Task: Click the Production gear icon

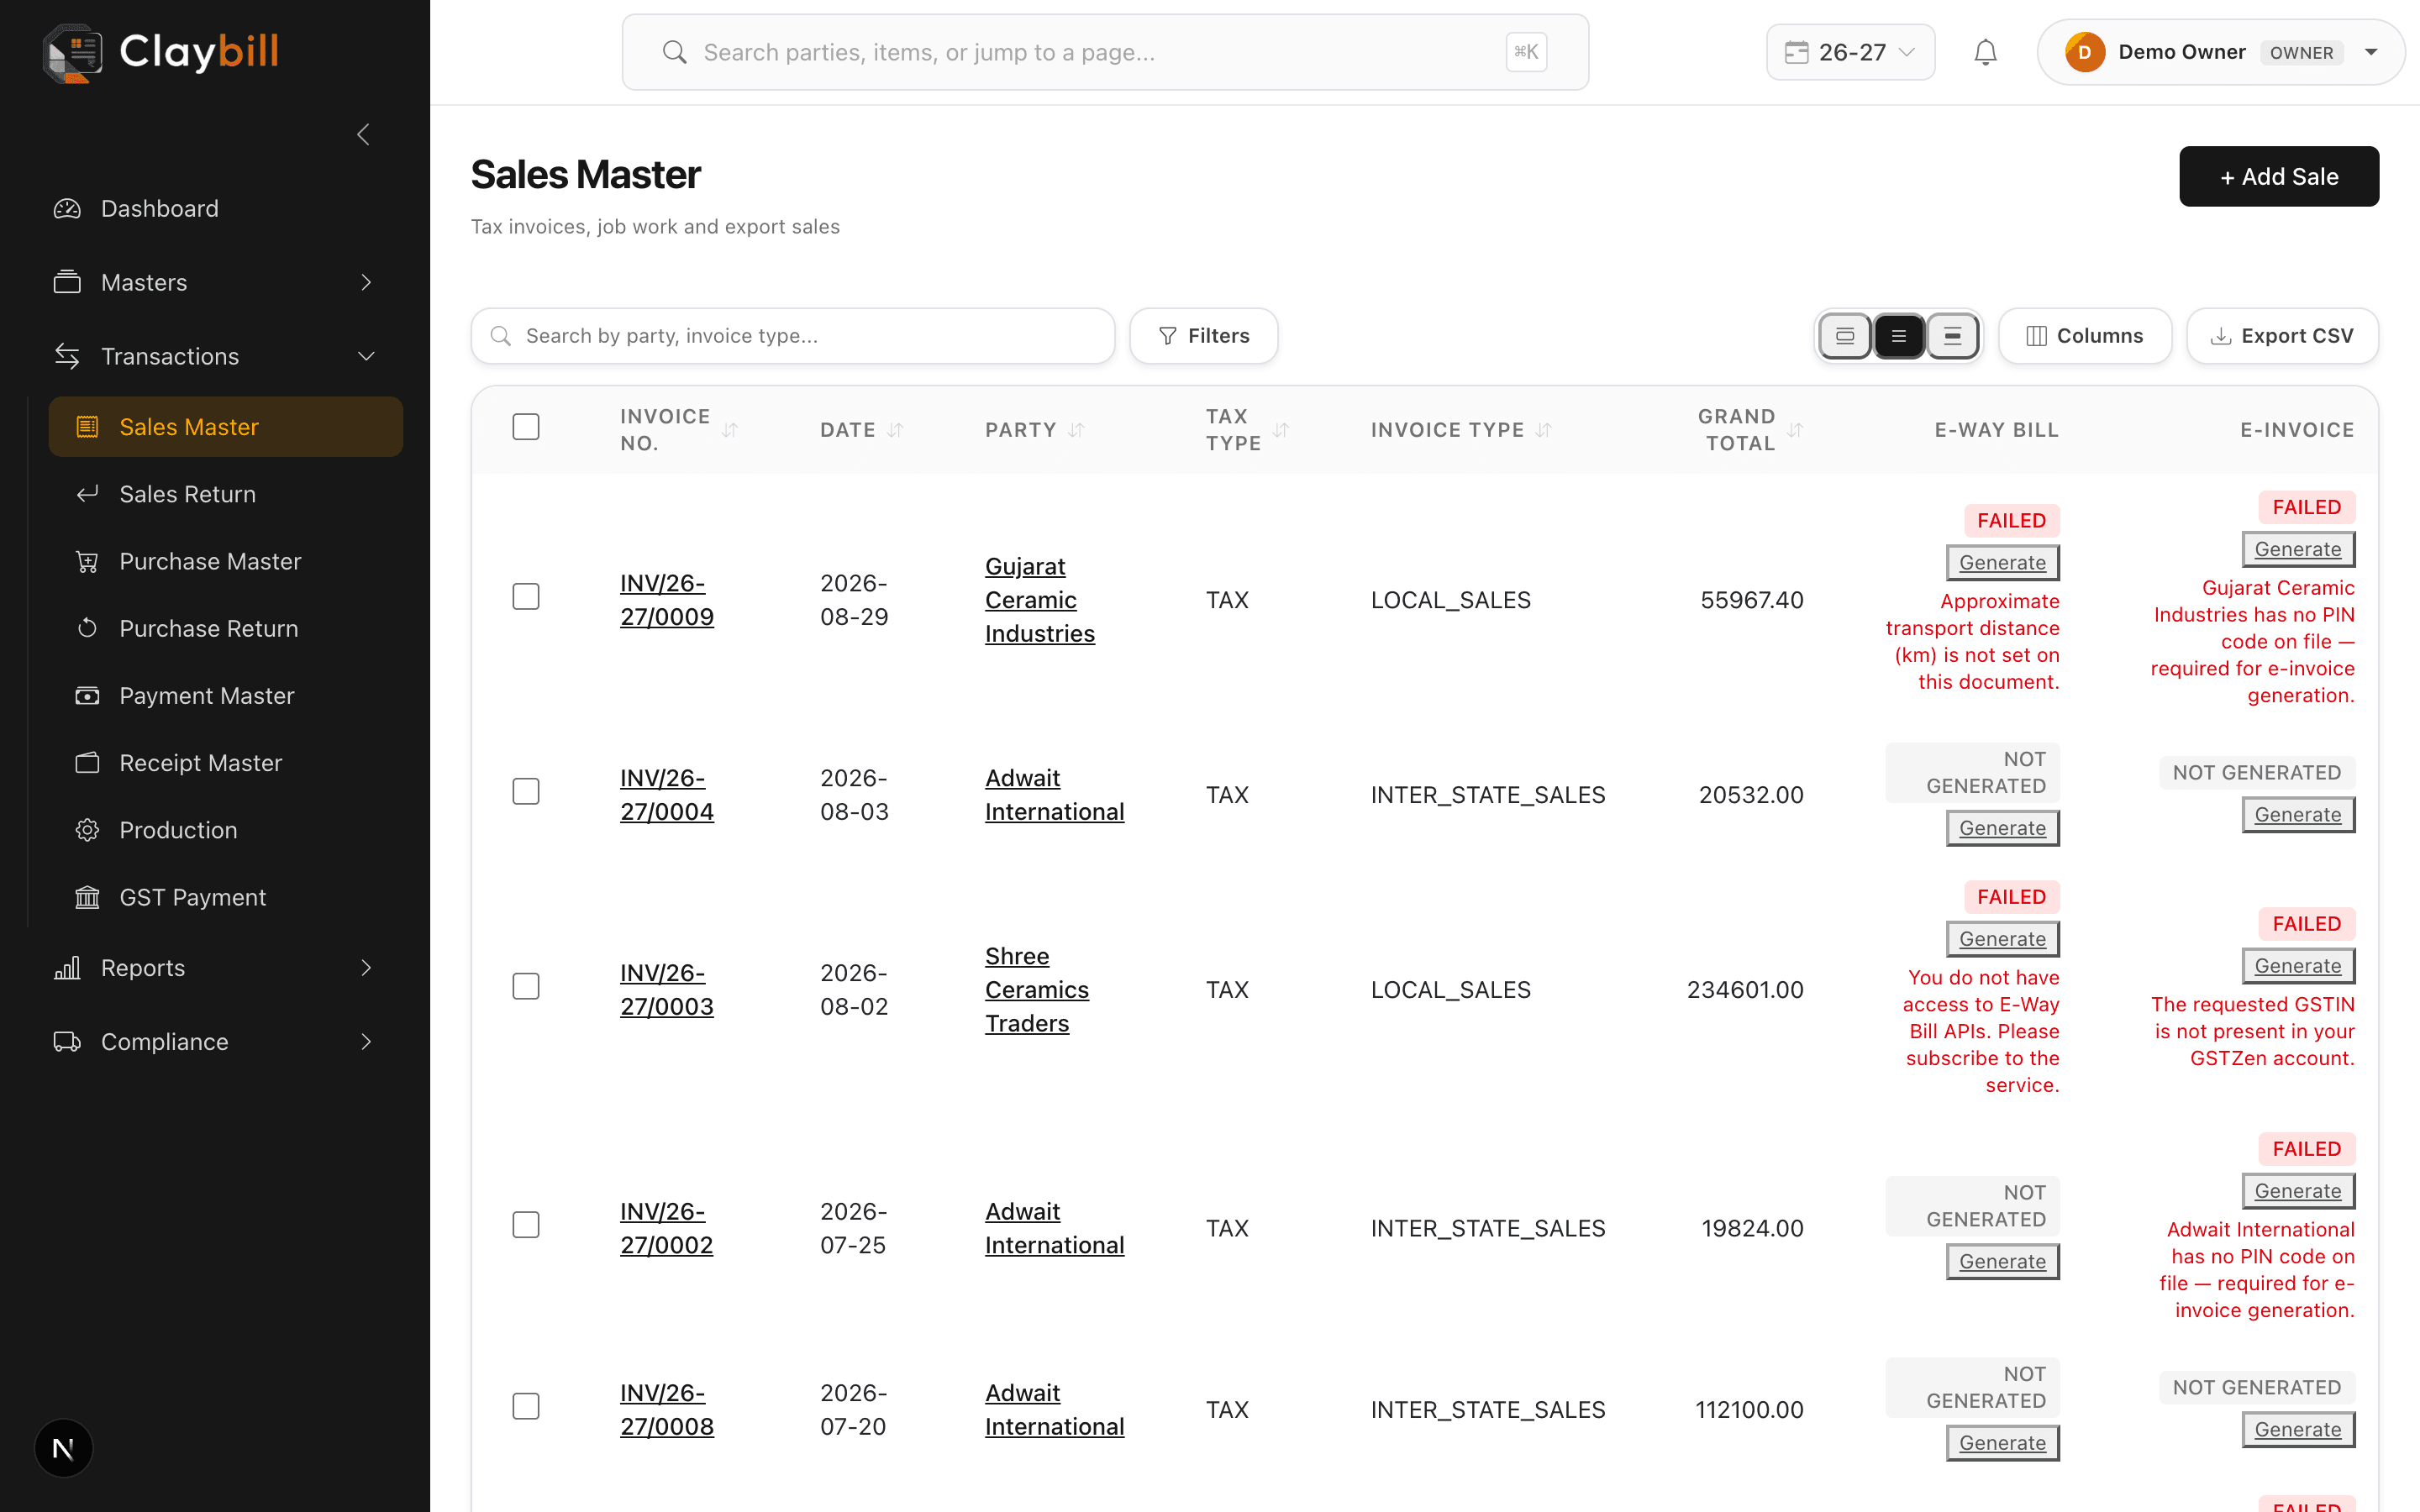Action: (87, 830)
